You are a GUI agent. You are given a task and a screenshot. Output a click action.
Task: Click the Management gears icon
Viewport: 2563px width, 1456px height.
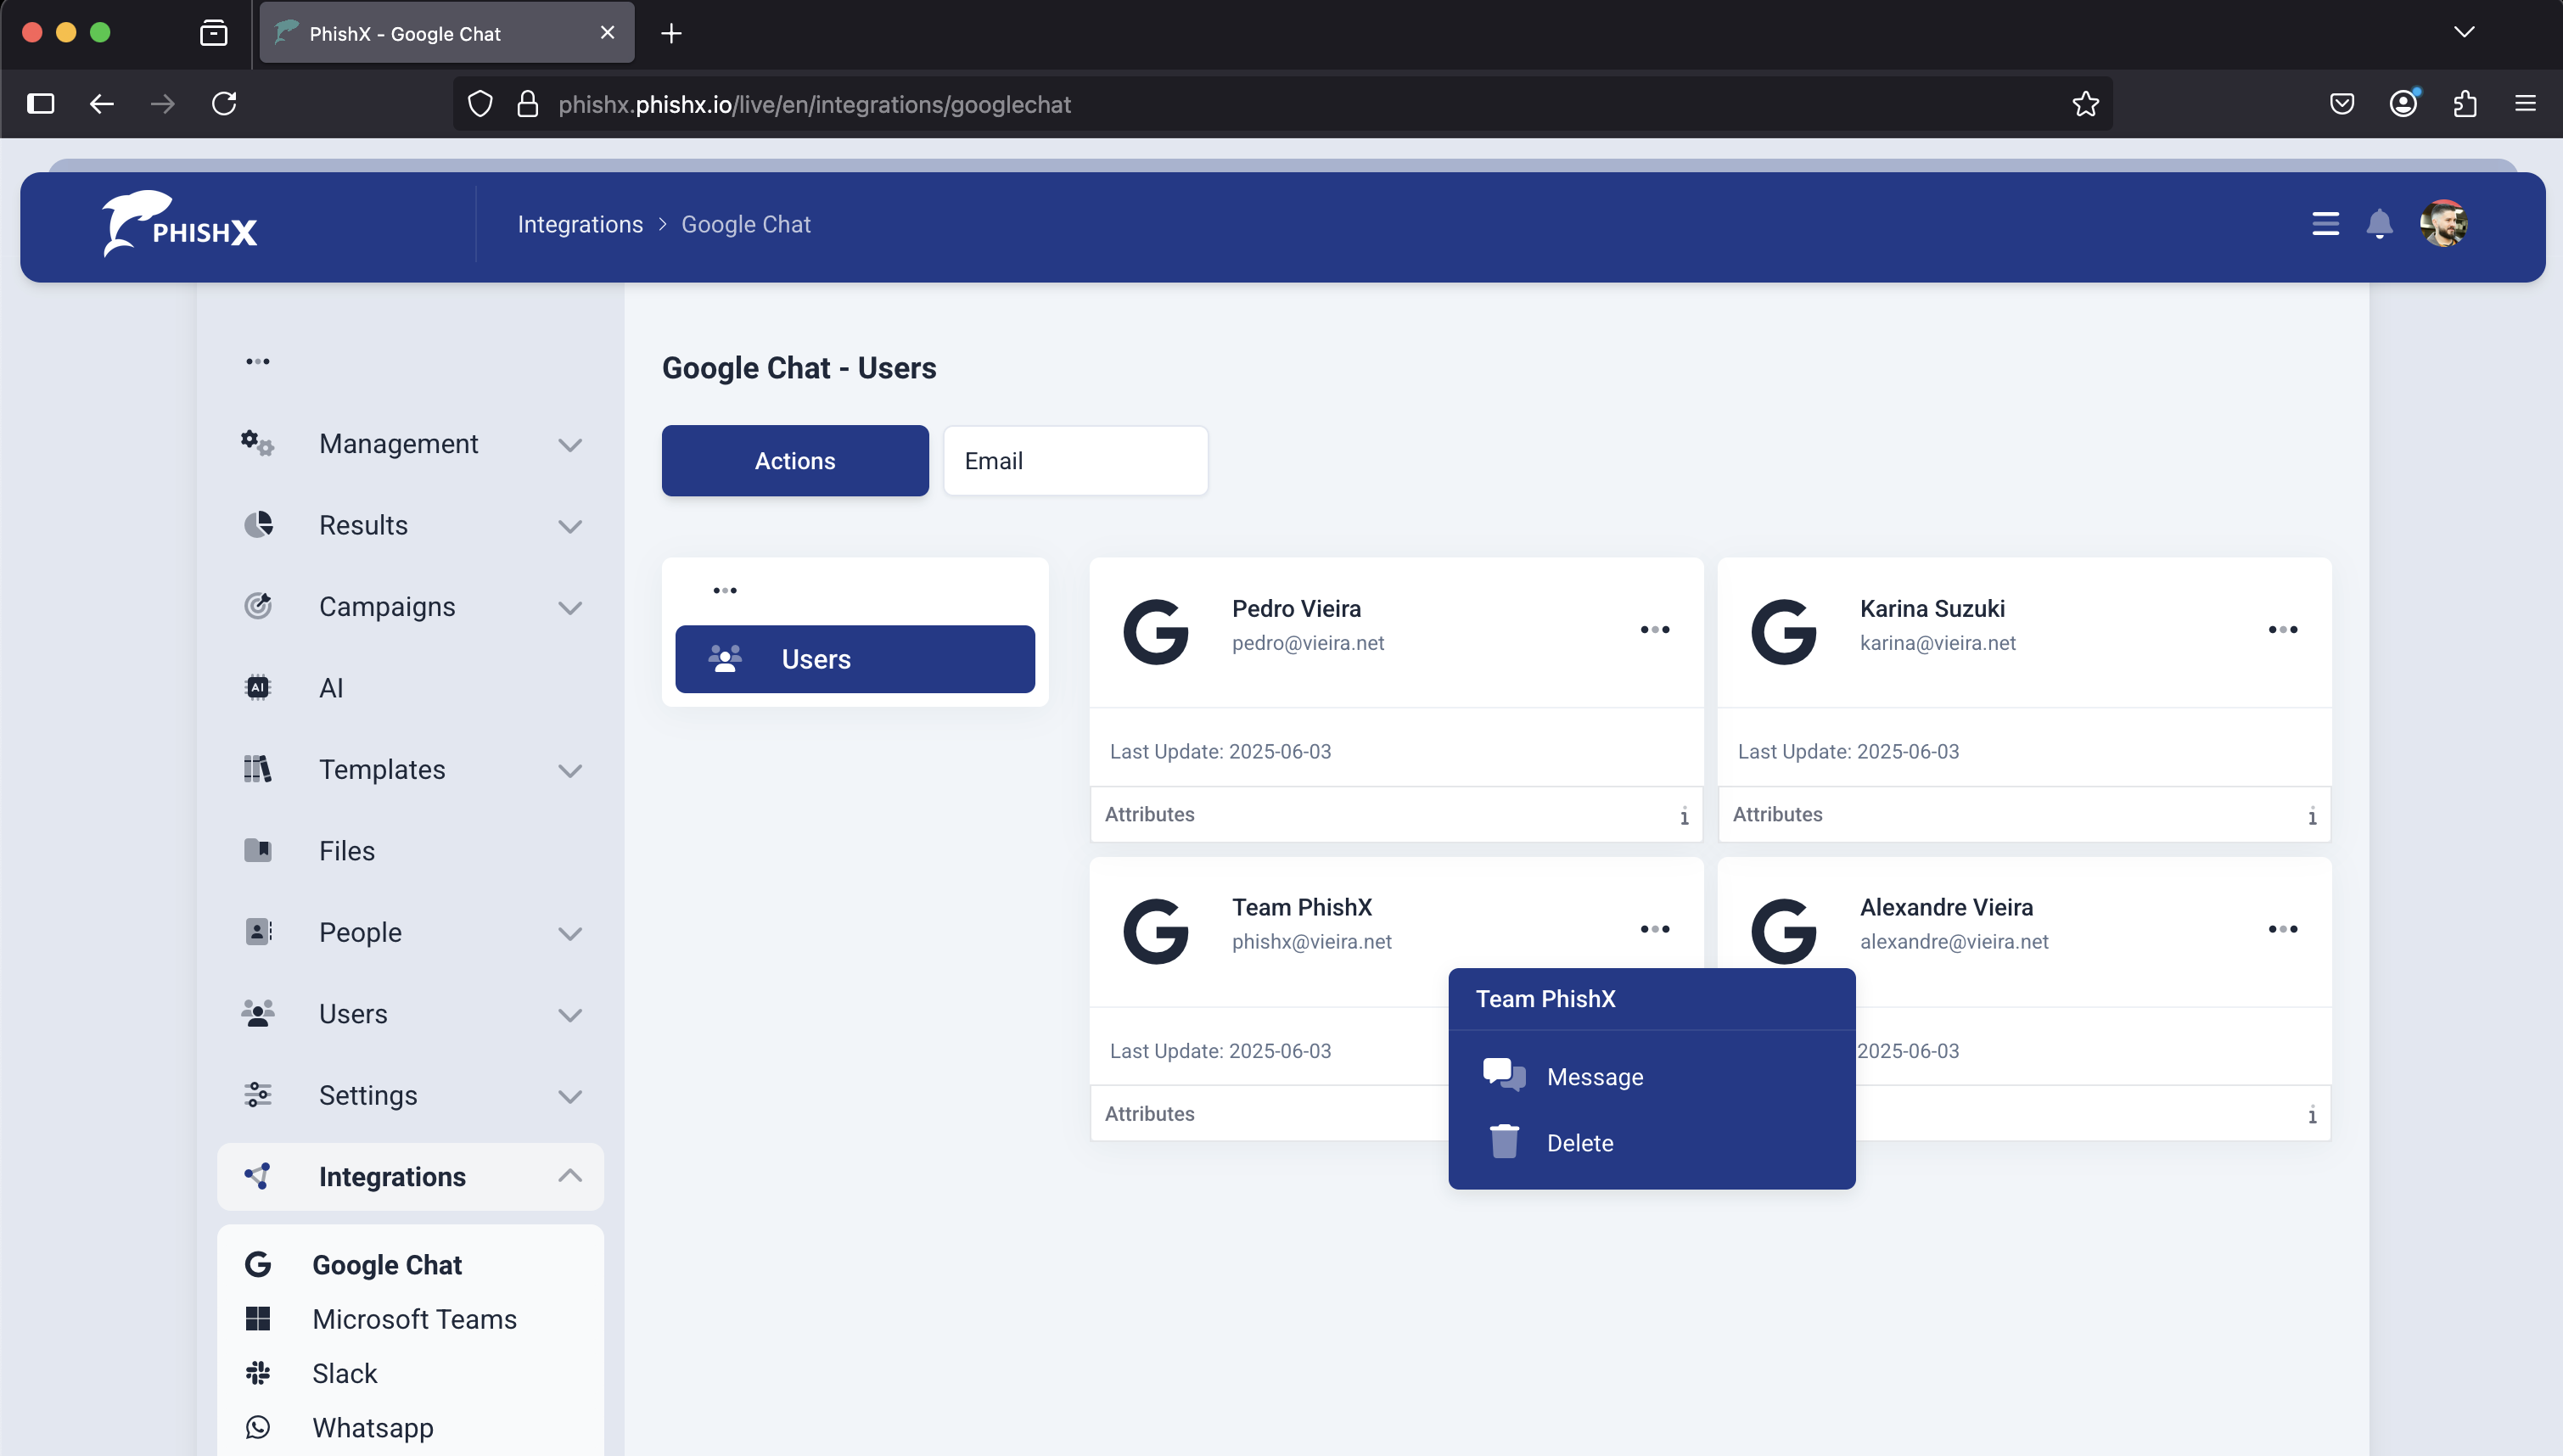(258, 443)
